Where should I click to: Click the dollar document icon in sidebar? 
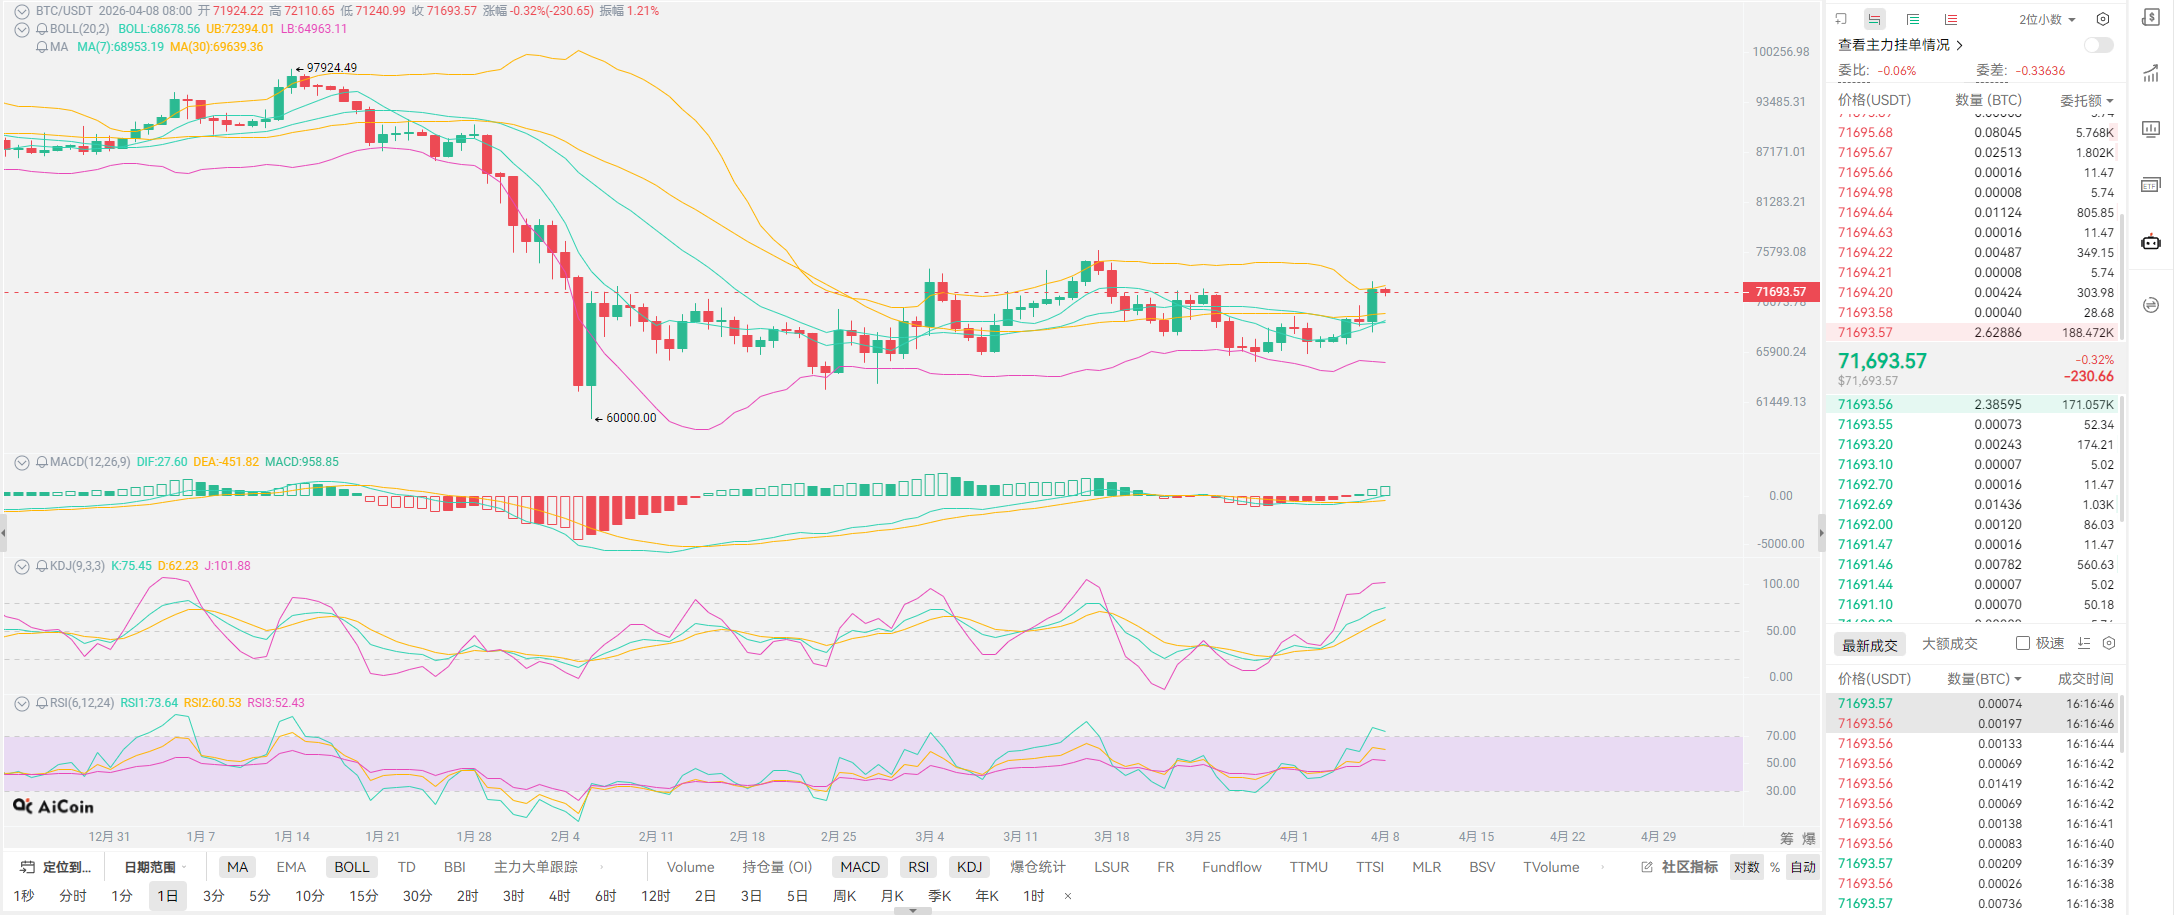coord(2150,17)
